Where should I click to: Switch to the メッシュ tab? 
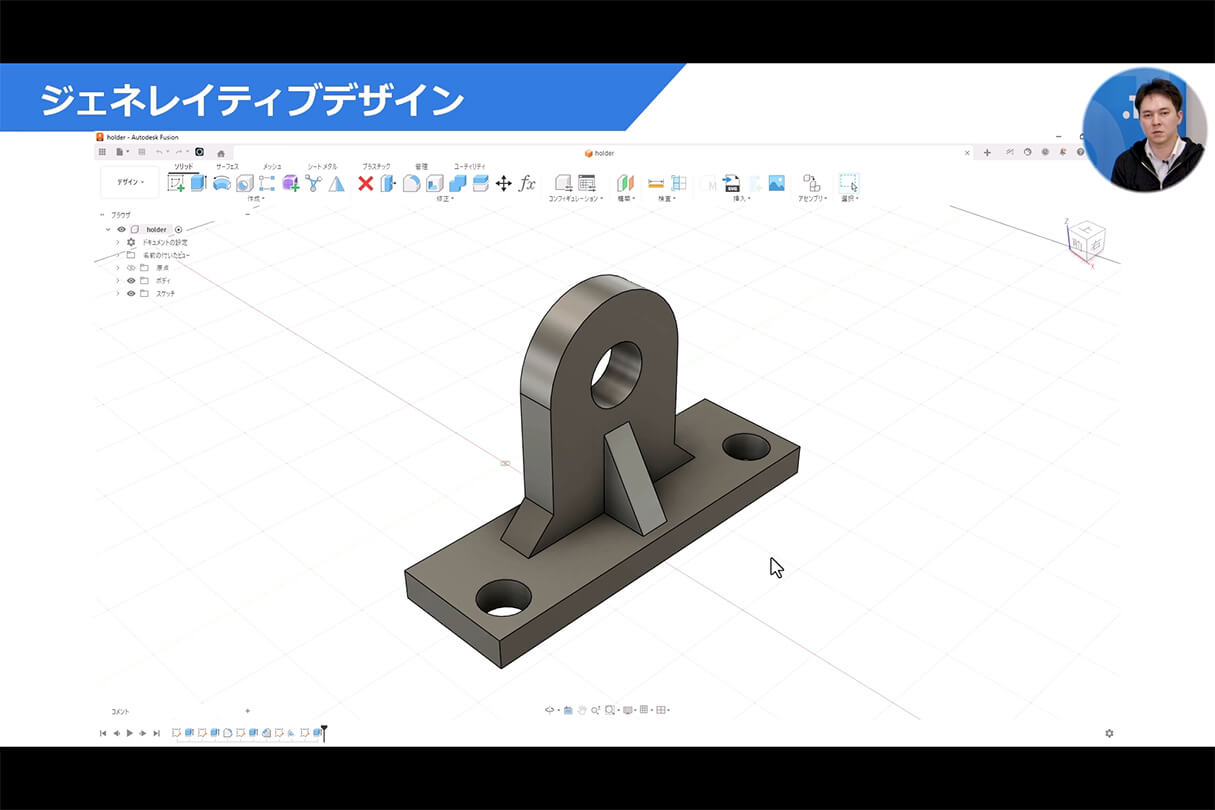(x=272, y=166)
